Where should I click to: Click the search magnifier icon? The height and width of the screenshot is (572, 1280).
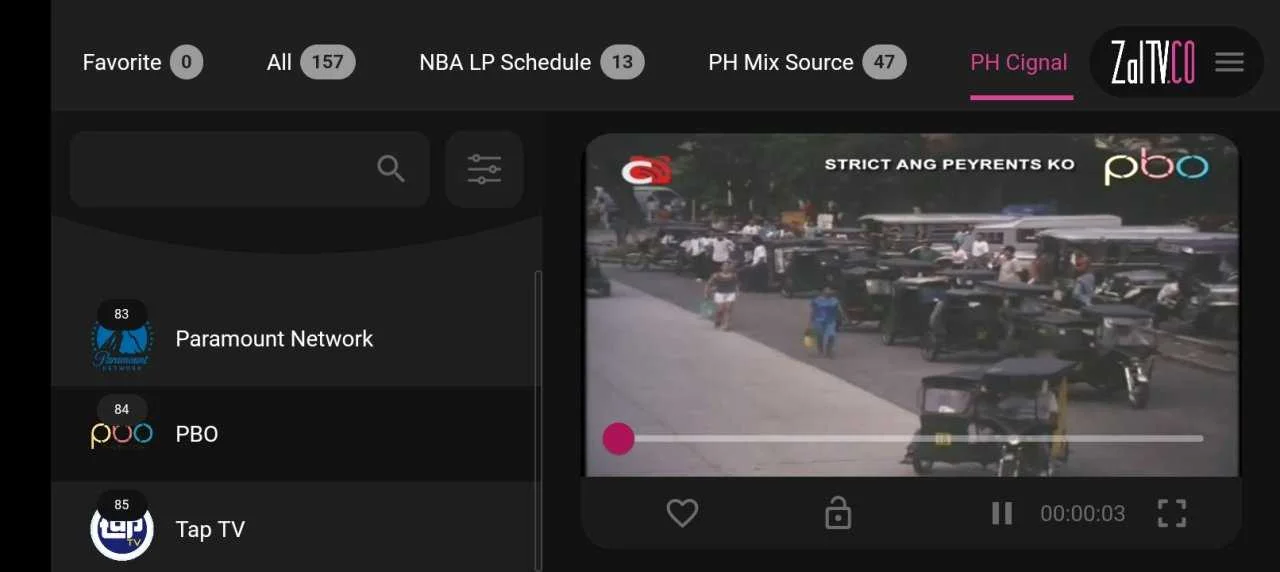click(391, 169)
